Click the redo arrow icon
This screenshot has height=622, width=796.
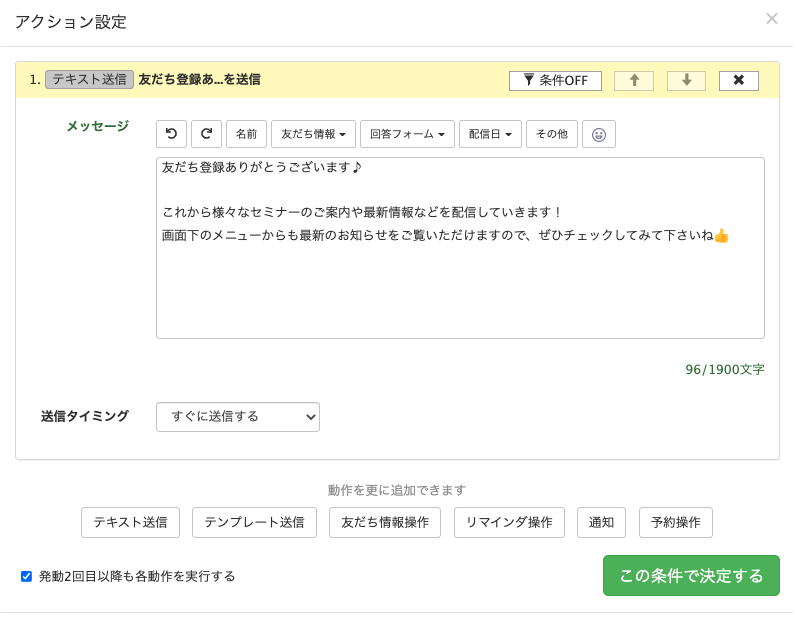pyautogui.click(x=206, y=134)
